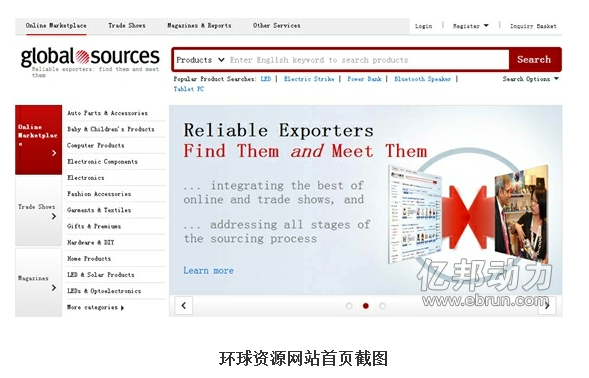Switch to Trade Shows top tab

[127, 26]
